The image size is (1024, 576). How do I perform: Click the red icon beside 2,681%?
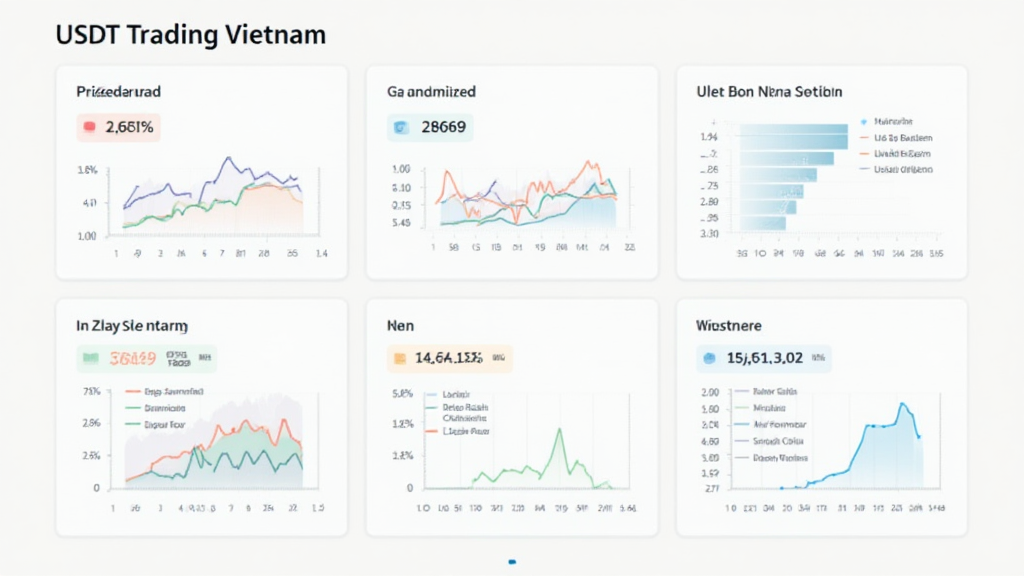(x=89, y=127)
